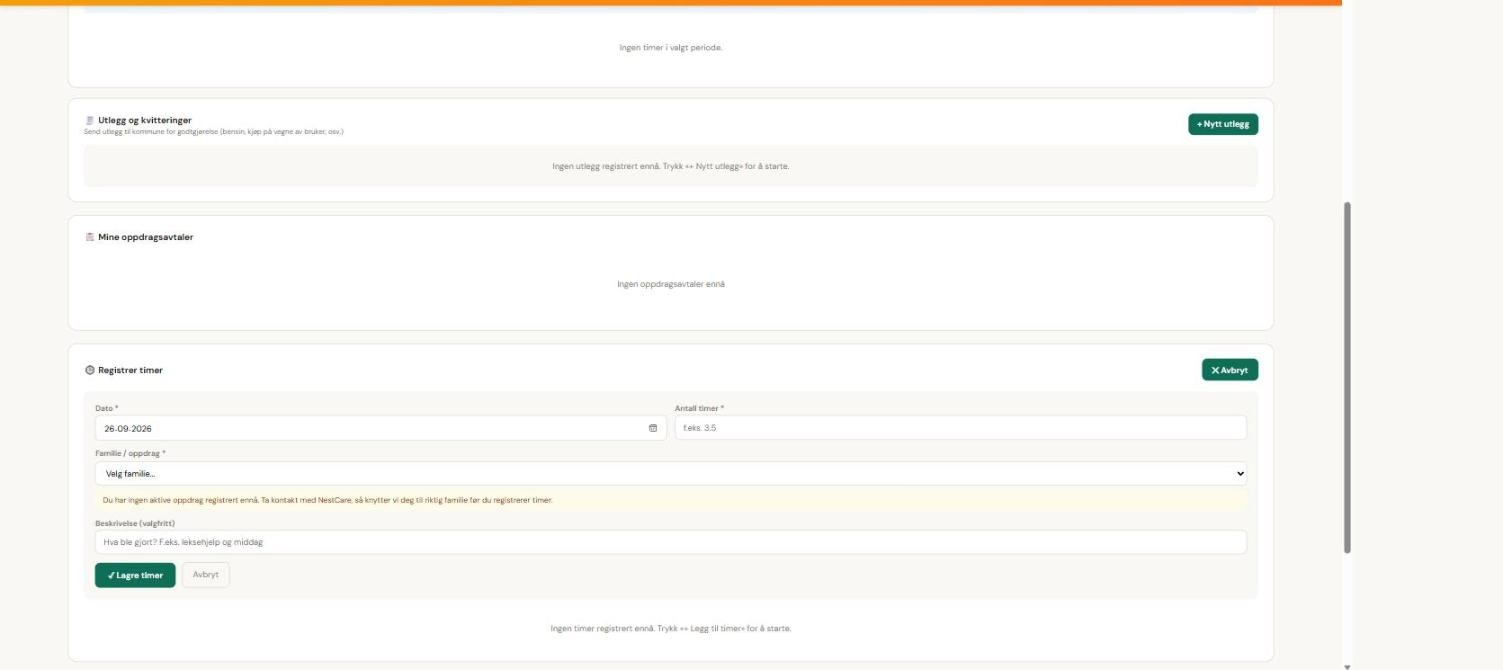Close the form with the green X Avbryt button
Screen dimensions: 1503x670
(1230, 370)
